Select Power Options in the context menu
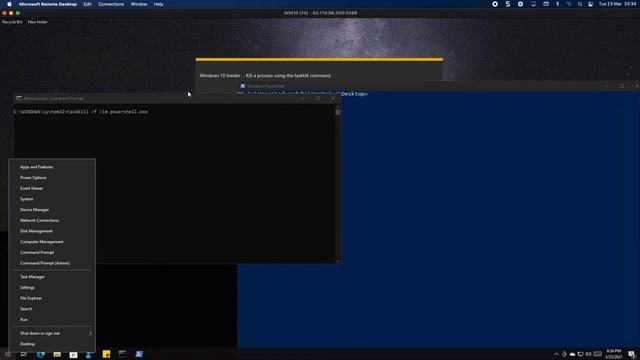Image resolution: width=640 pixels, height=360 pixels. click(52, 178)
